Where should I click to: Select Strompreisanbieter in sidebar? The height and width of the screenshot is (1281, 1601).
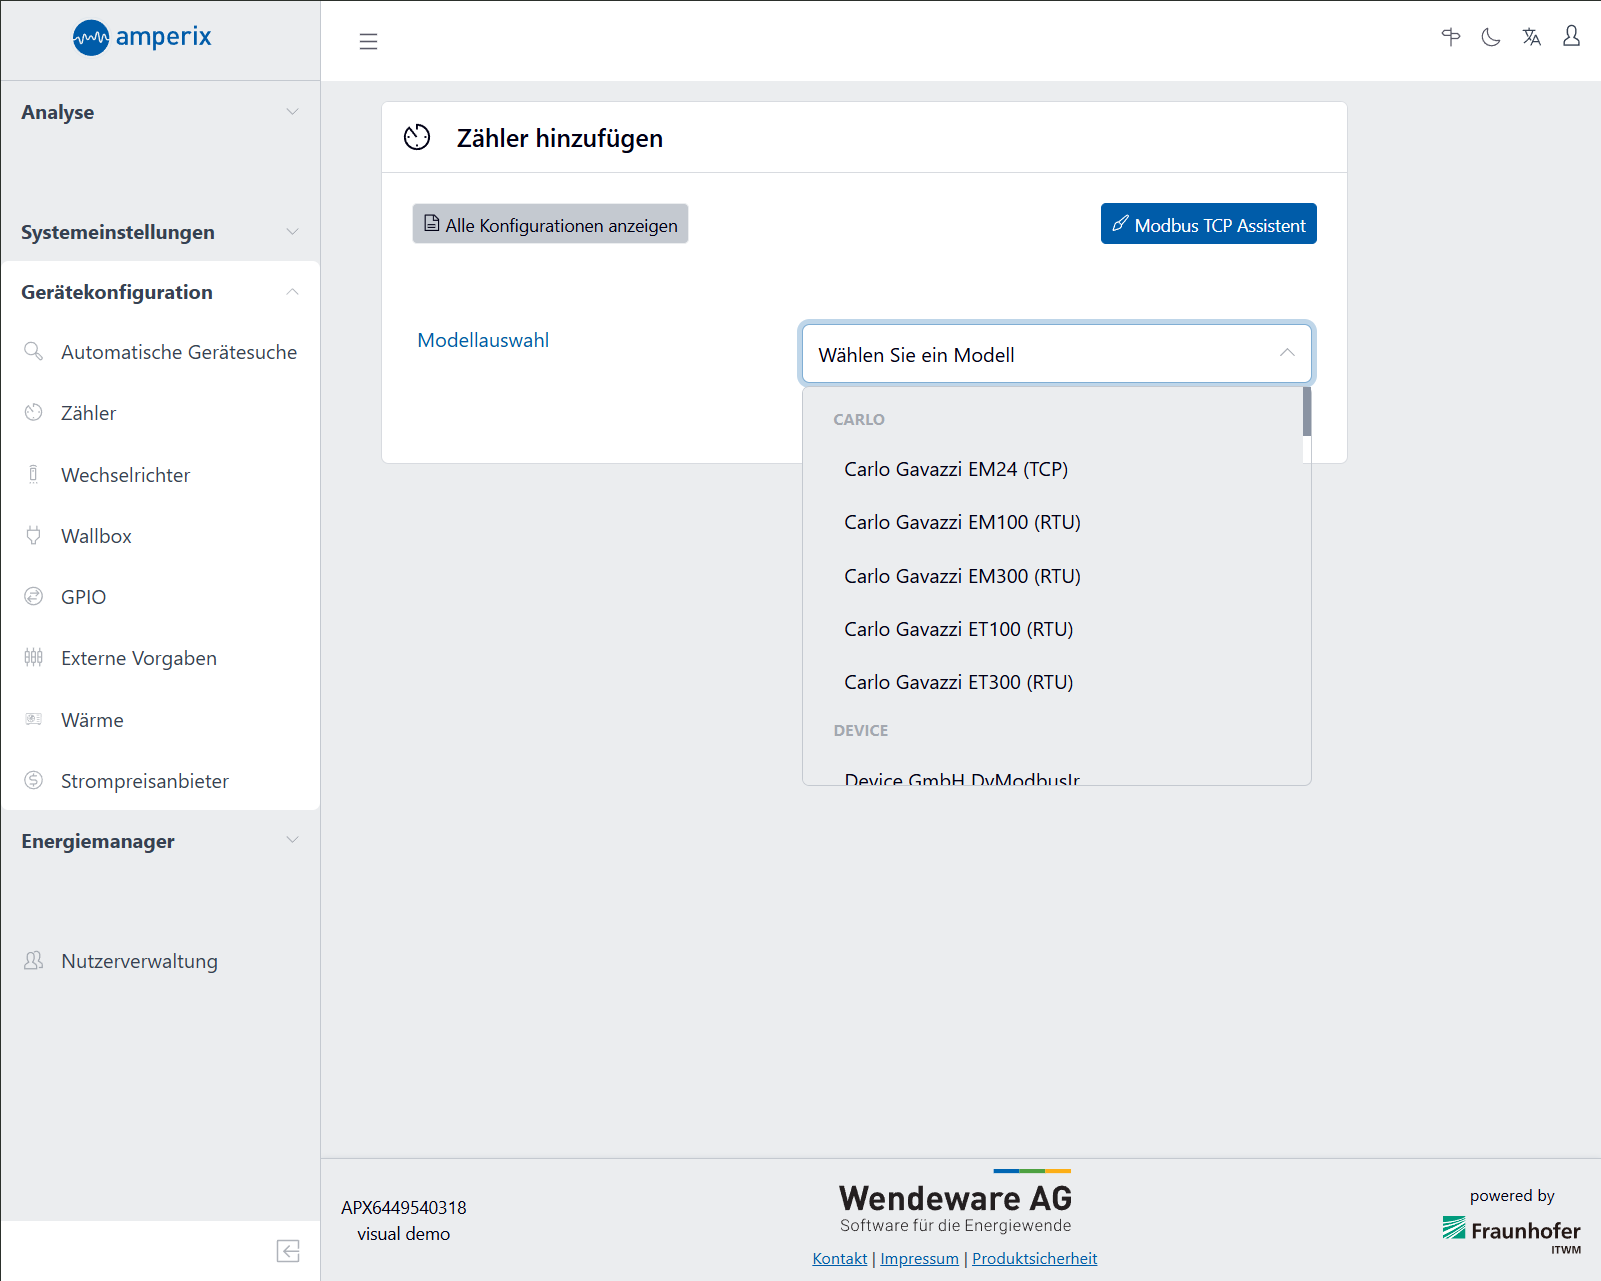pyautogui.click(x=144, y=781)
